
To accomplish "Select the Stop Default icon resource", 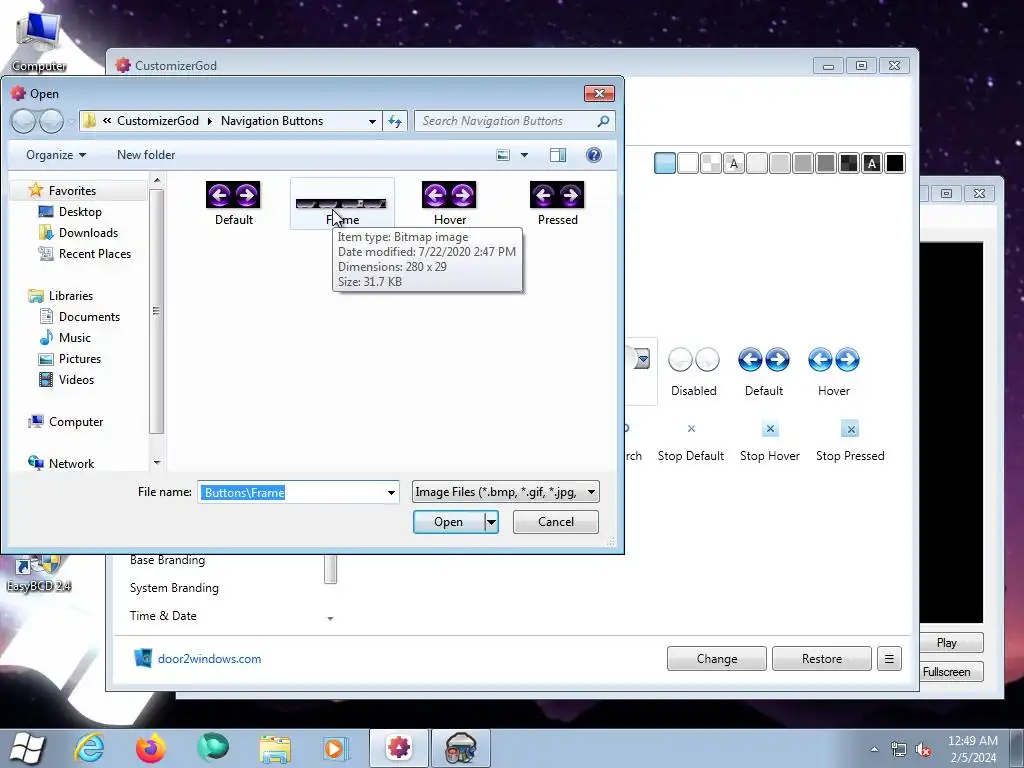I will pyautogui.click(x=691, y=441).
